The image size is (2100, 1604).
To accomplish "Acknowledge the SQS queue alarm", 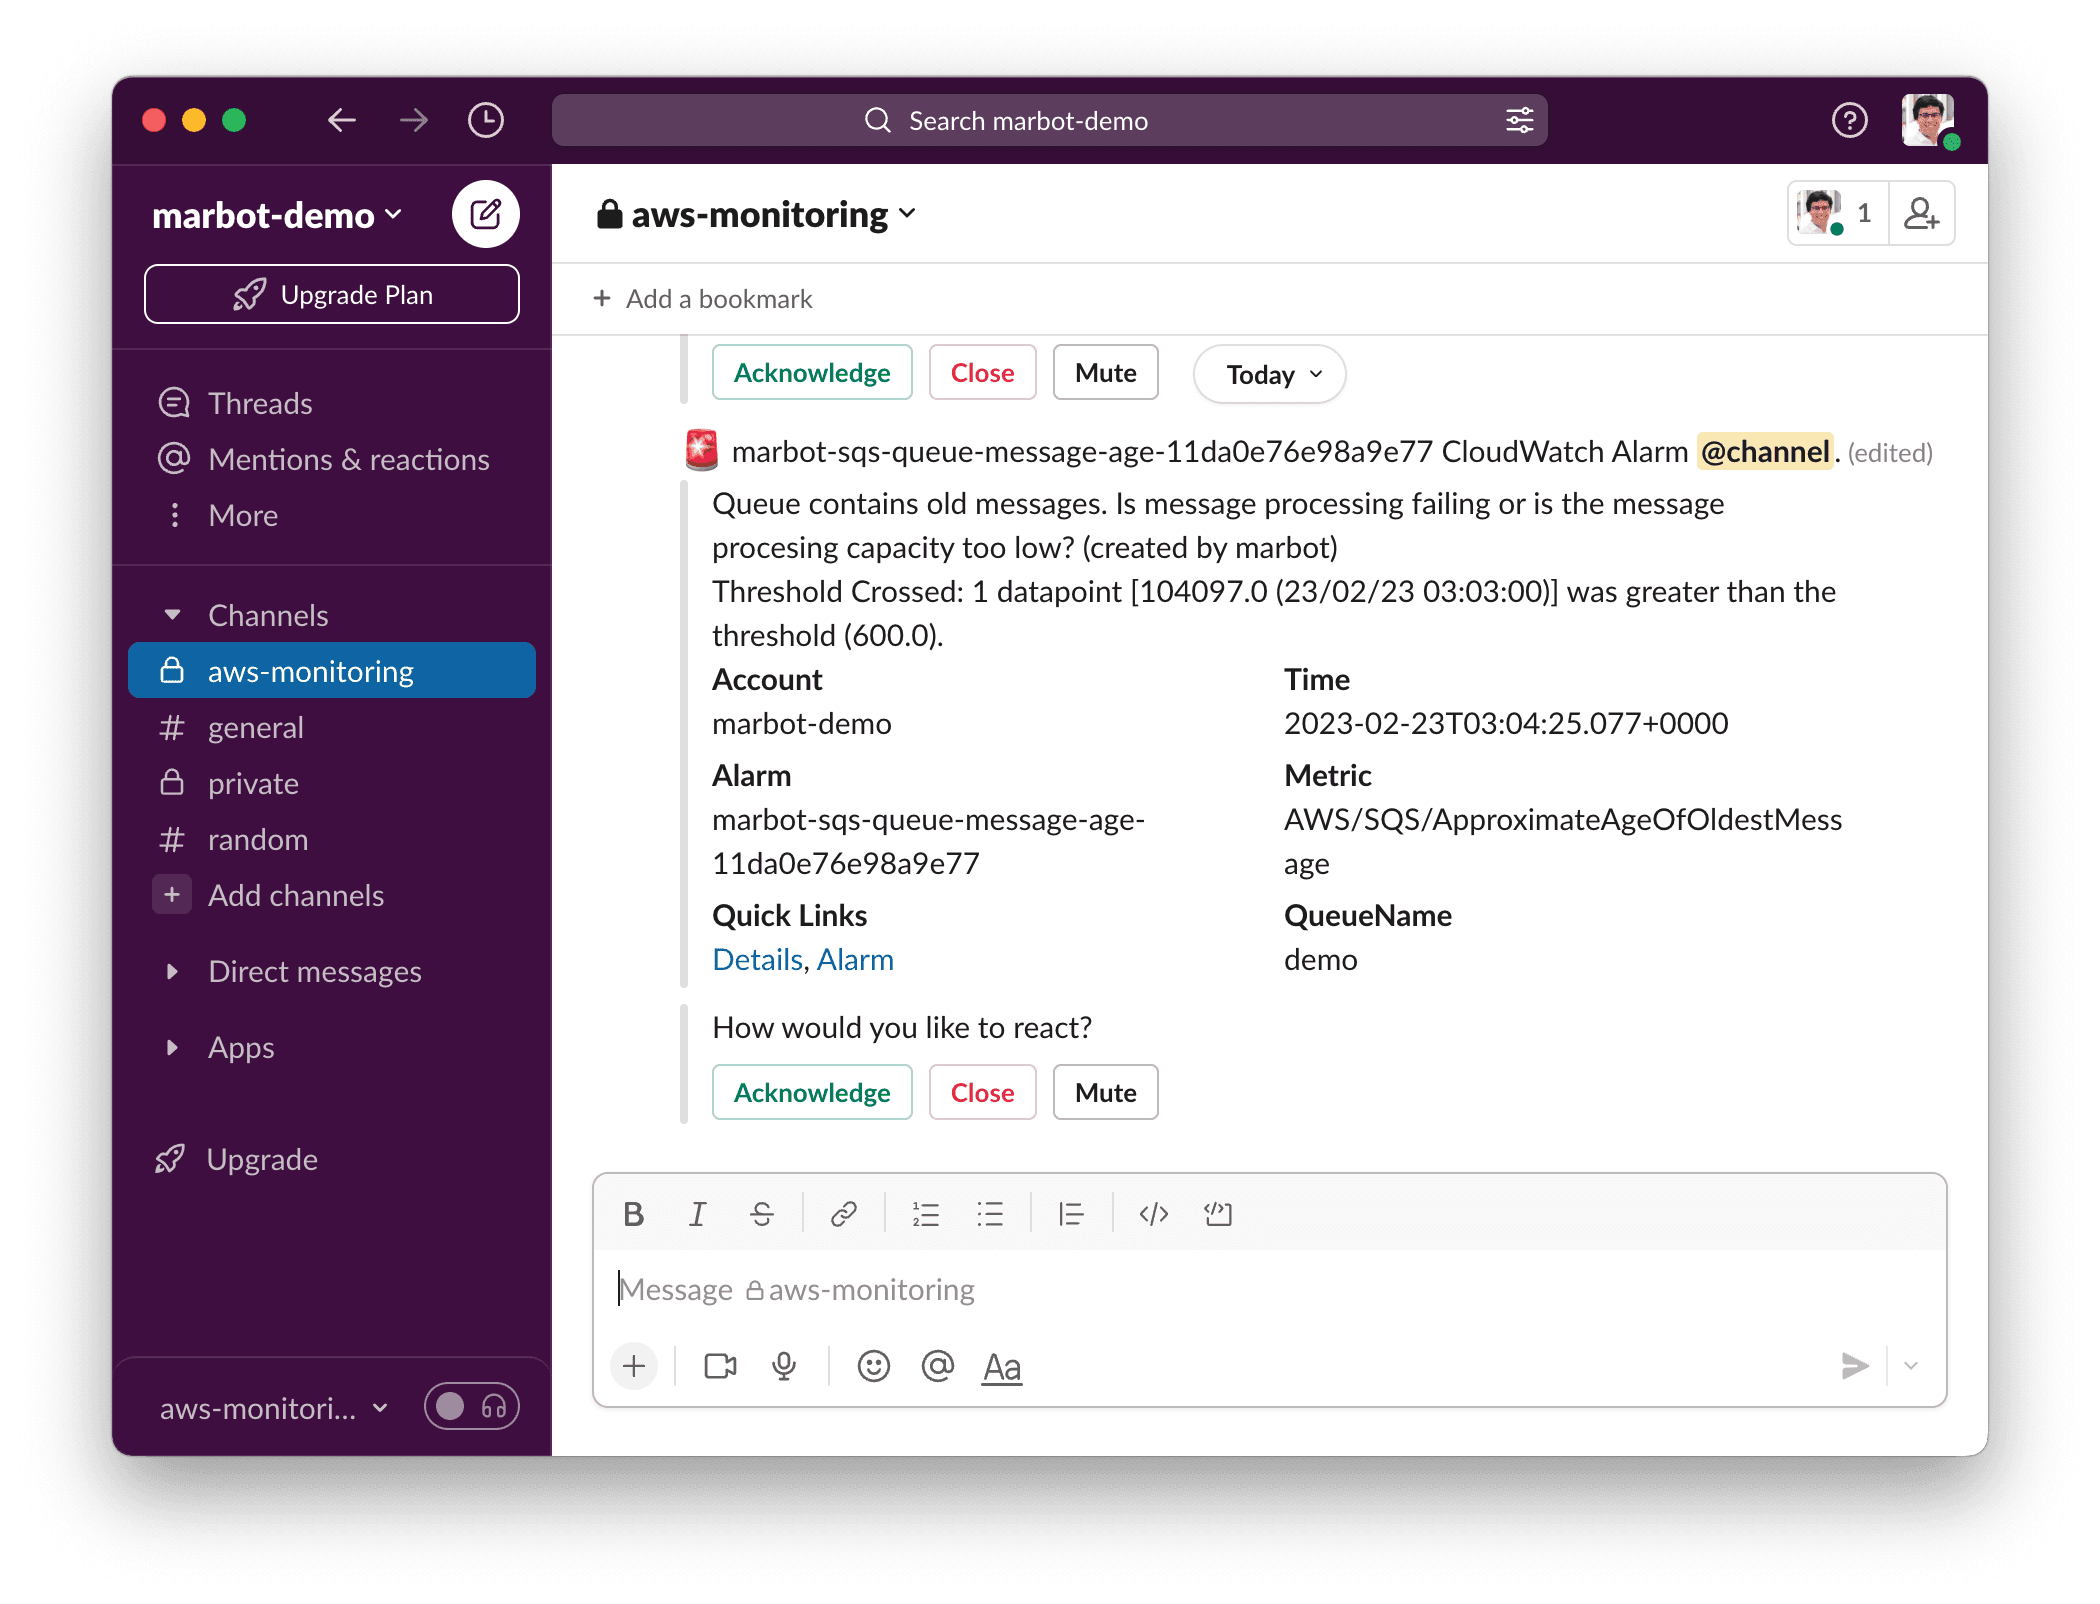I will coord(812,1092).
